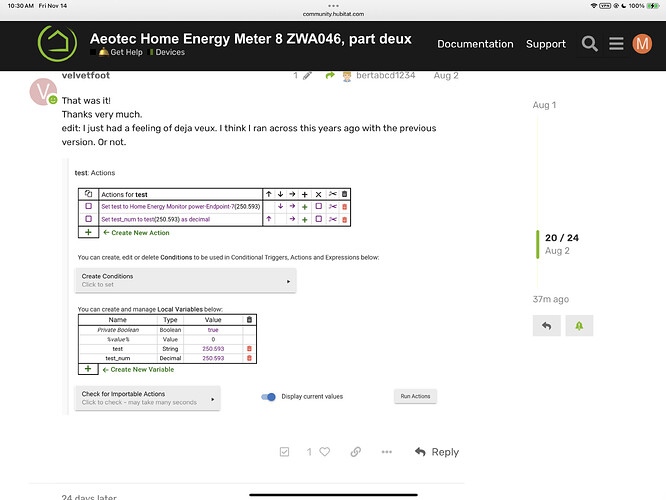Viewport: 666px width, 500px height.
Task: Open Documentation in the header
Action: click(475, 44)
